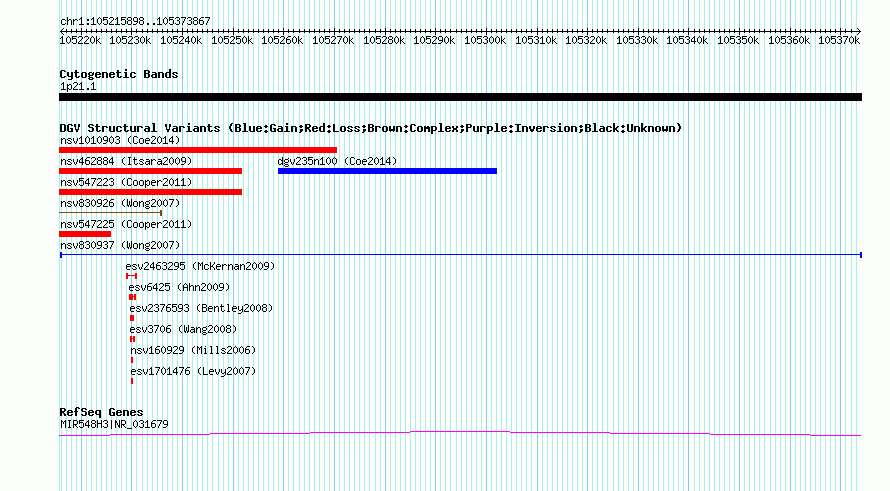The width and height of the screenshot is (890, 491).
Task: Select the red nsv547223 loss bar
Action: coord(150,192)
